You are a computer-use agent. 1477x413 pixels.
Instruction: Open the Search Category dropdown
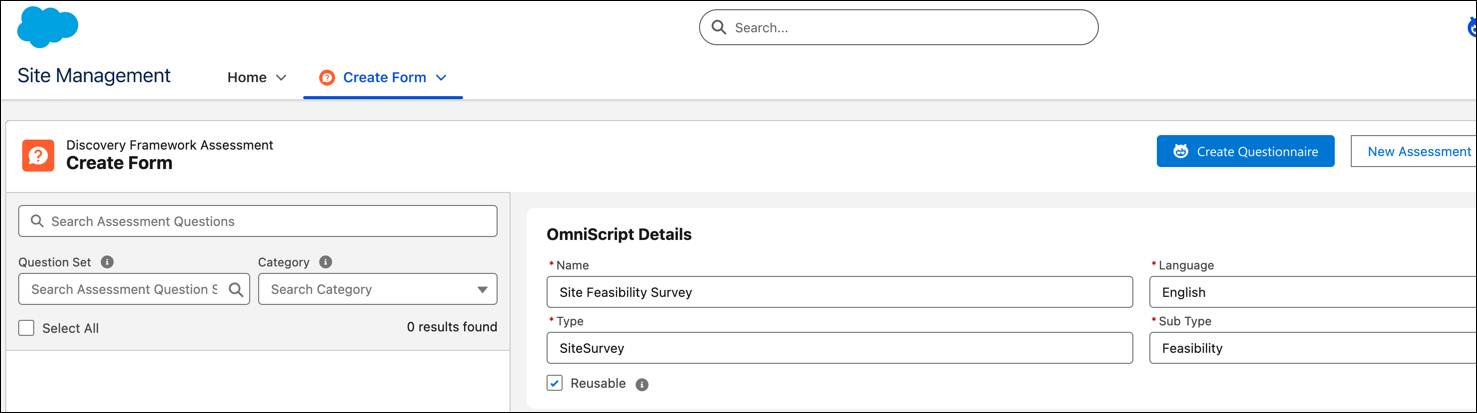tap(377, 289)
